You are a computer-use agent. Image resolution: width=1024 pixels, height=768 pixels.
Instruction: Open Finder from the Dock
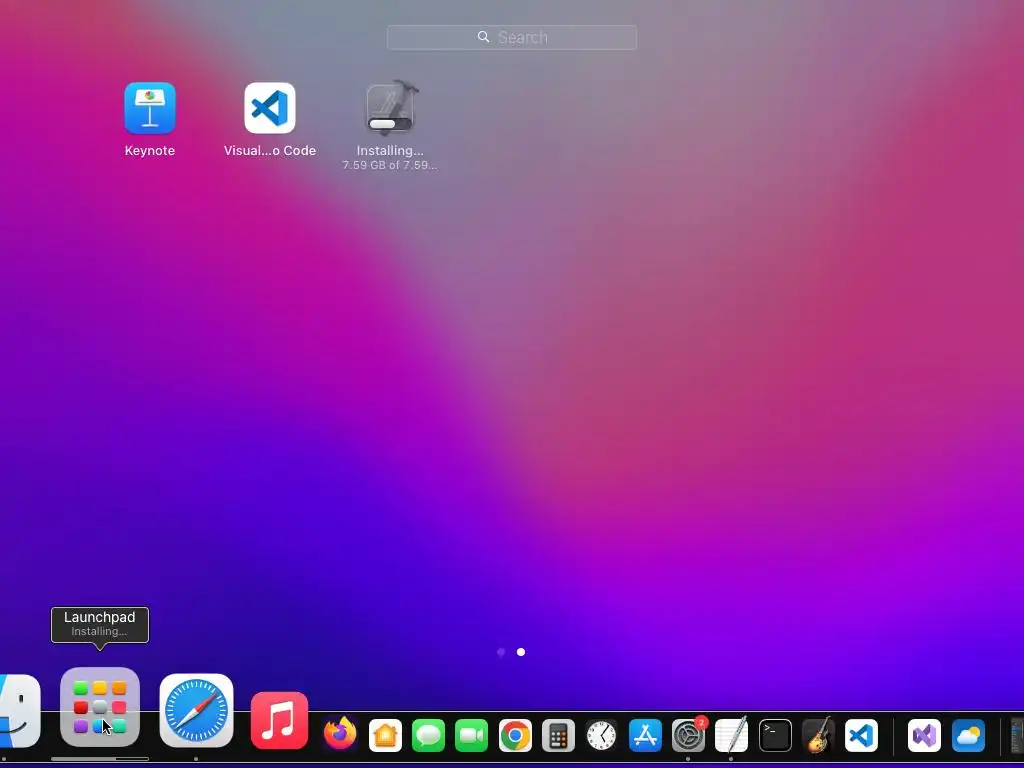click(18, 711)
